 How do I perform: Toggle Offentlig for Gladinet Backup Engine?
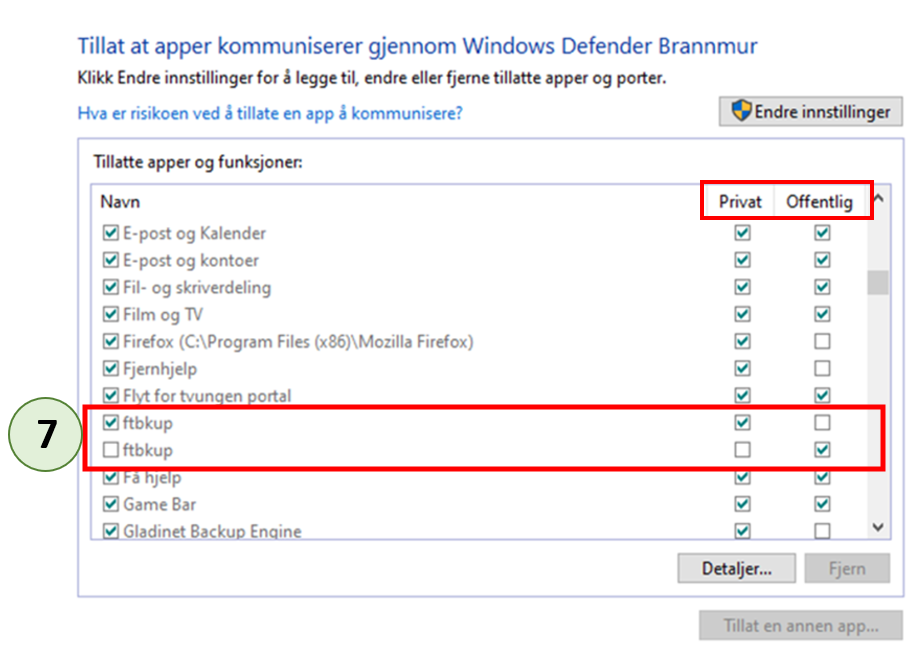822,531
